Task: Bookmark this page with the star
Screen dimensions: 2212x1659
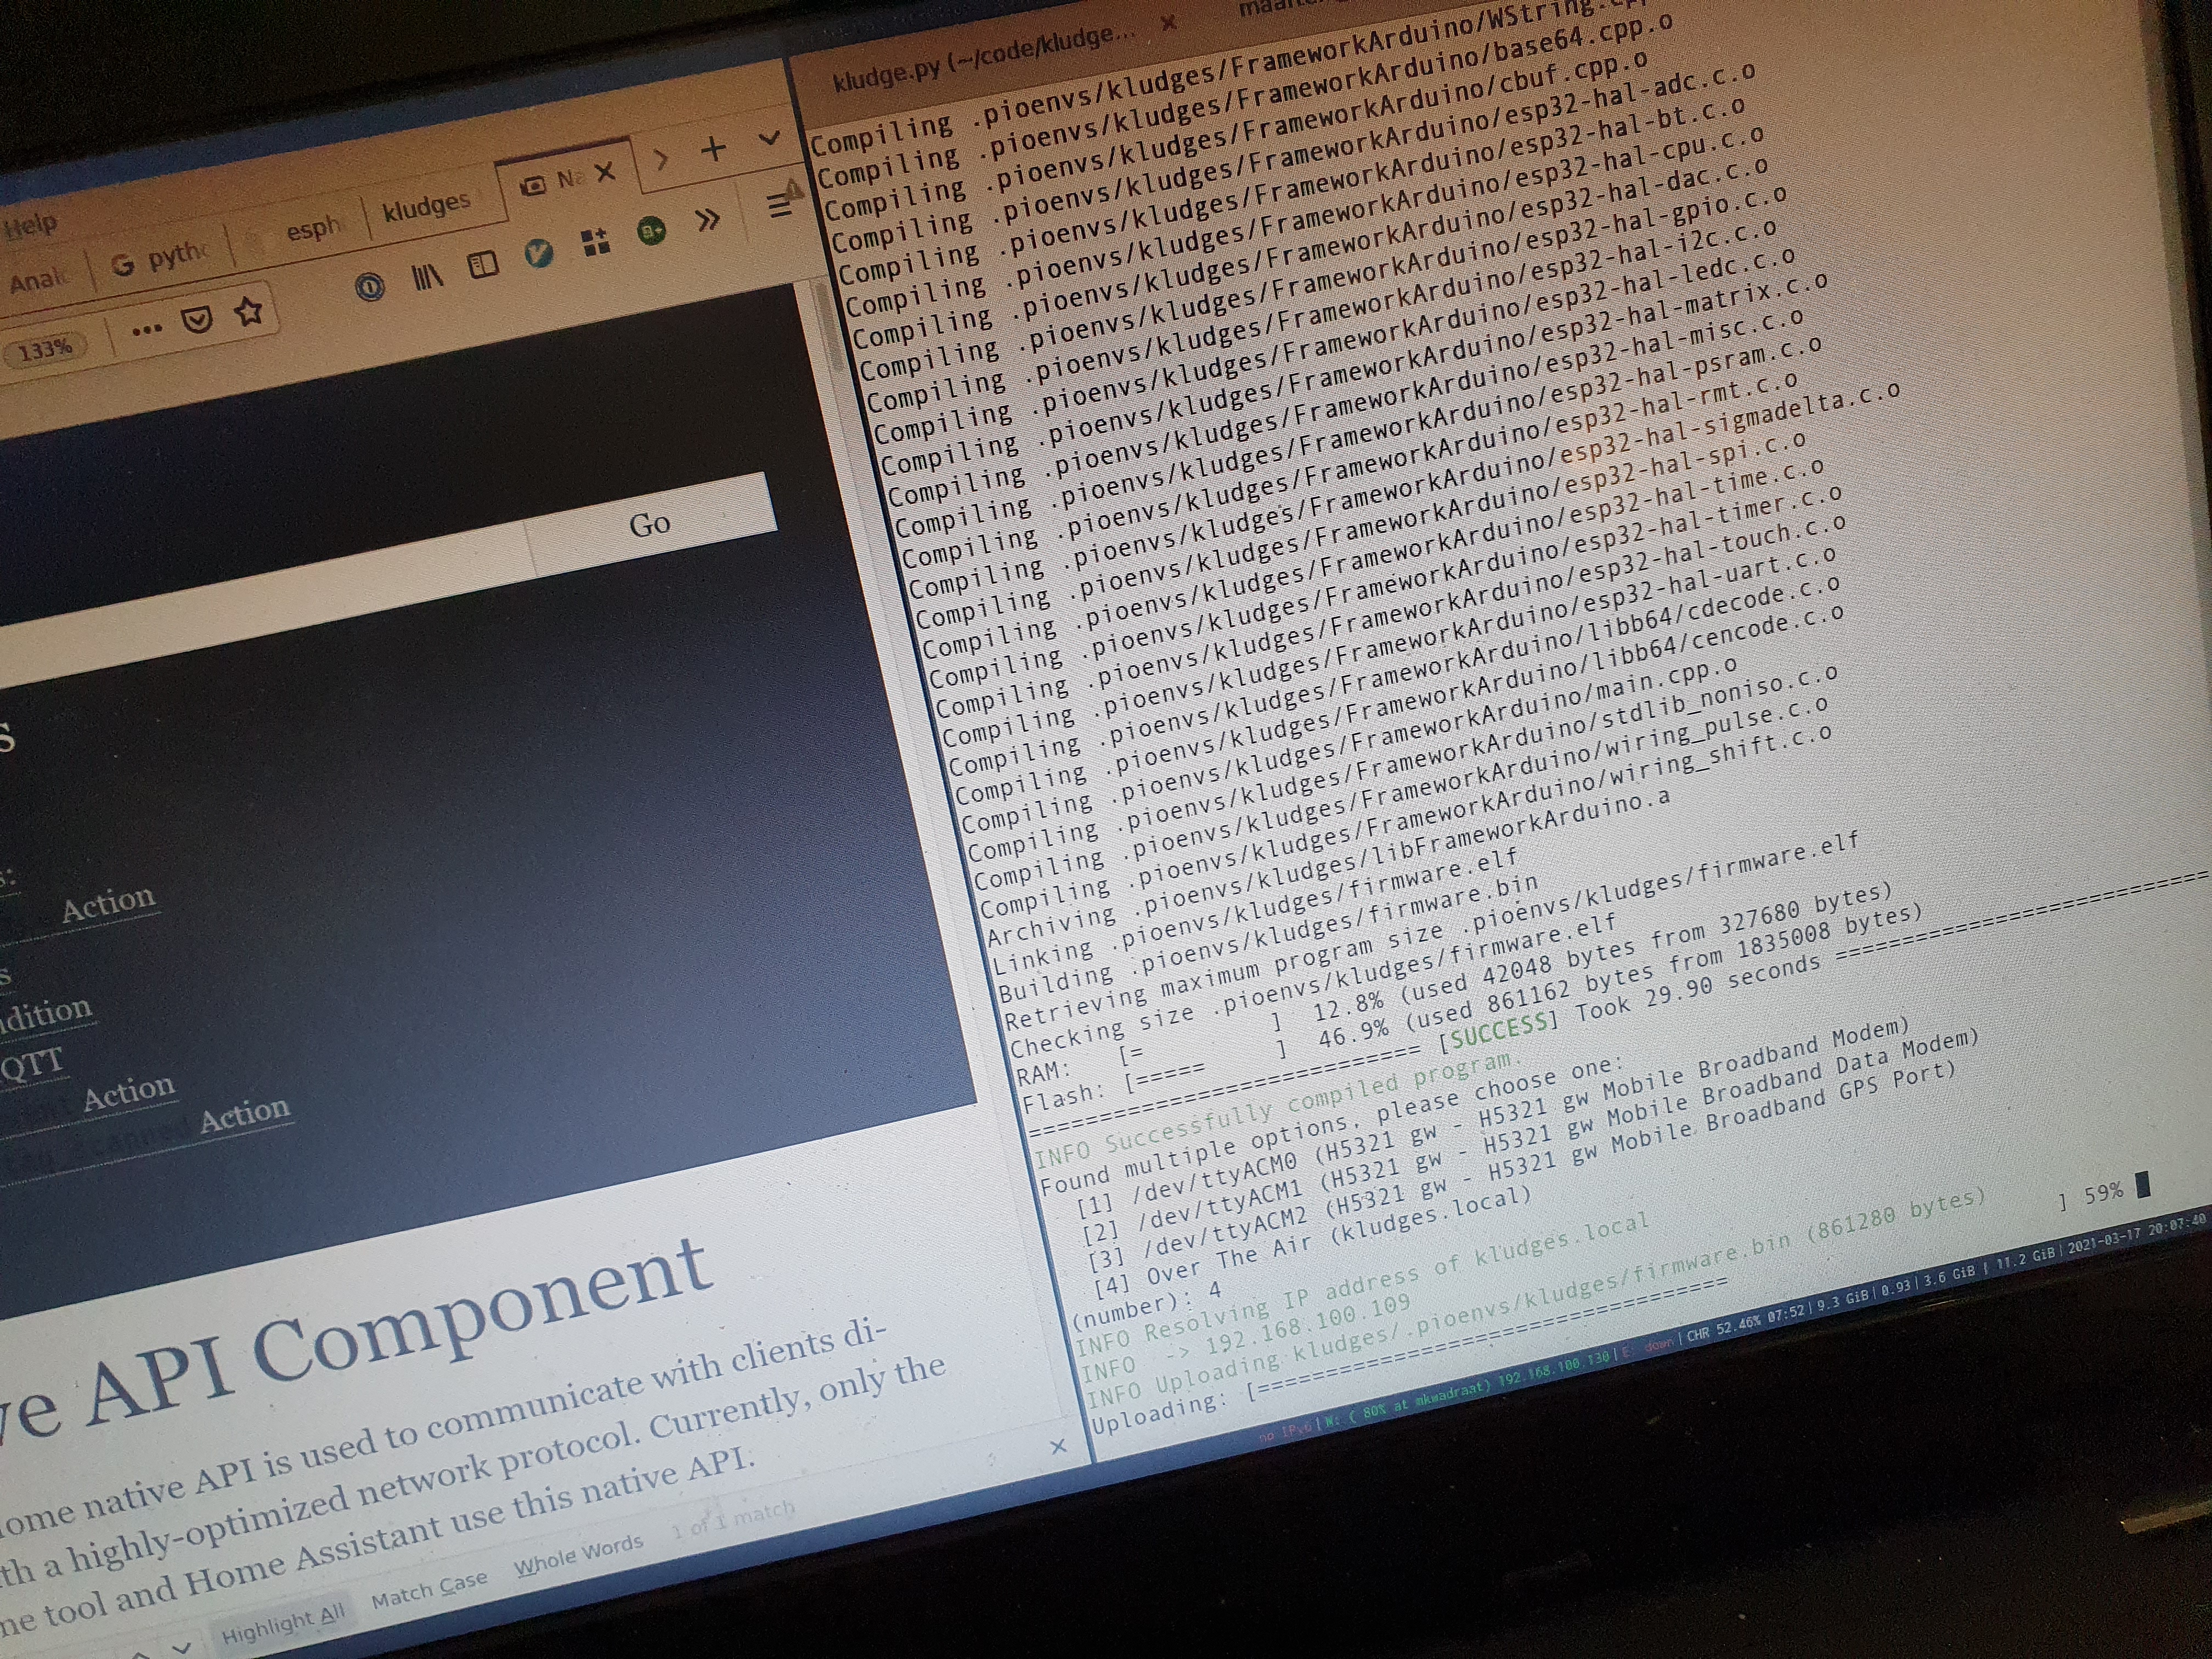Action: (x=249, y=311)
